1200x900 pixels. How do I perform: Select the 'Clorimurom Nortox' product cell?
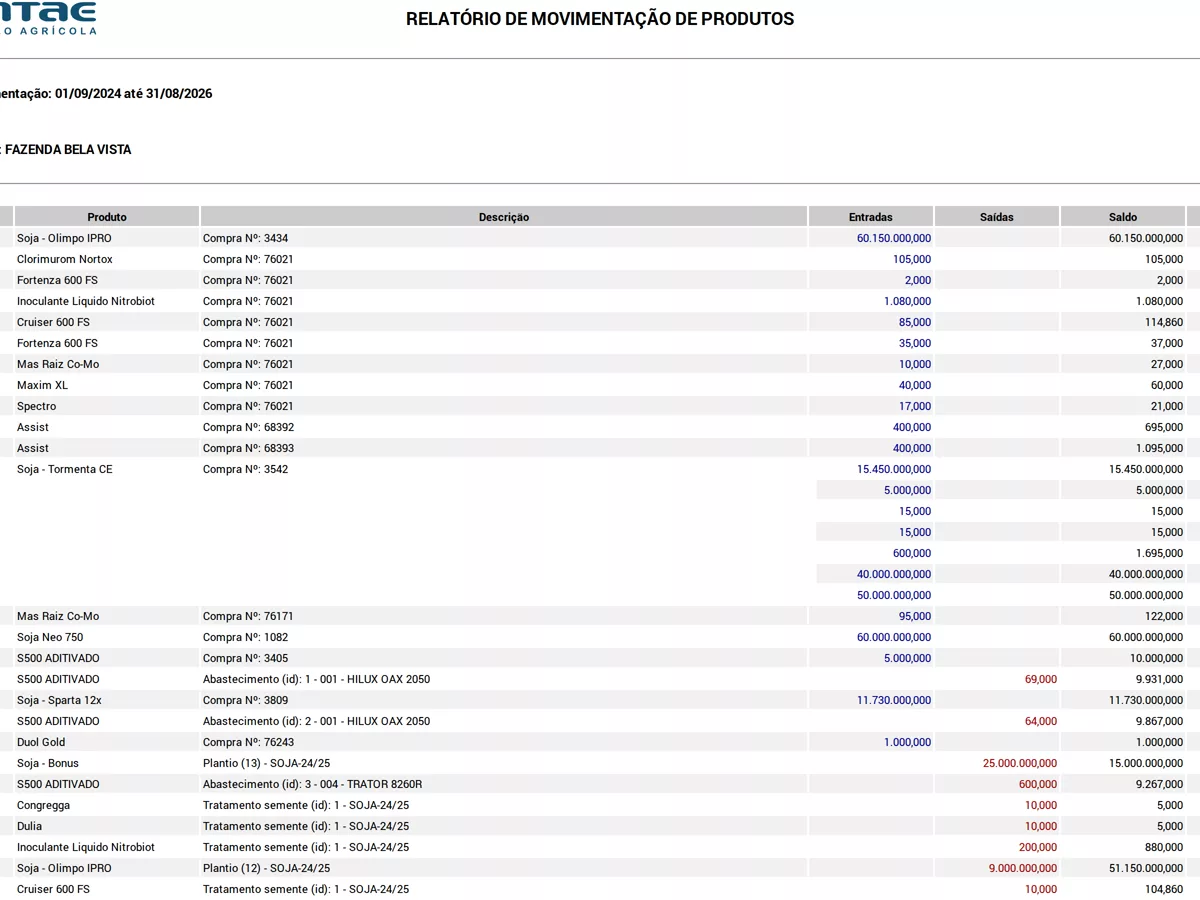pos(65,259)
